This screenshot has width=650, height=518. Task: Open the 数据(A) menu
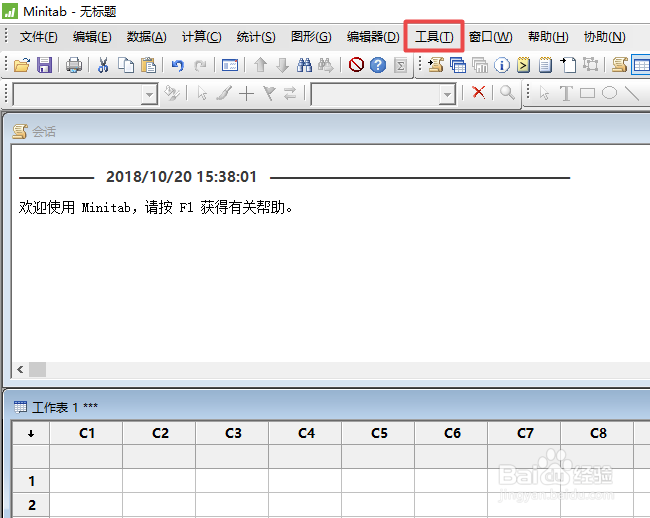coord(147,36)
